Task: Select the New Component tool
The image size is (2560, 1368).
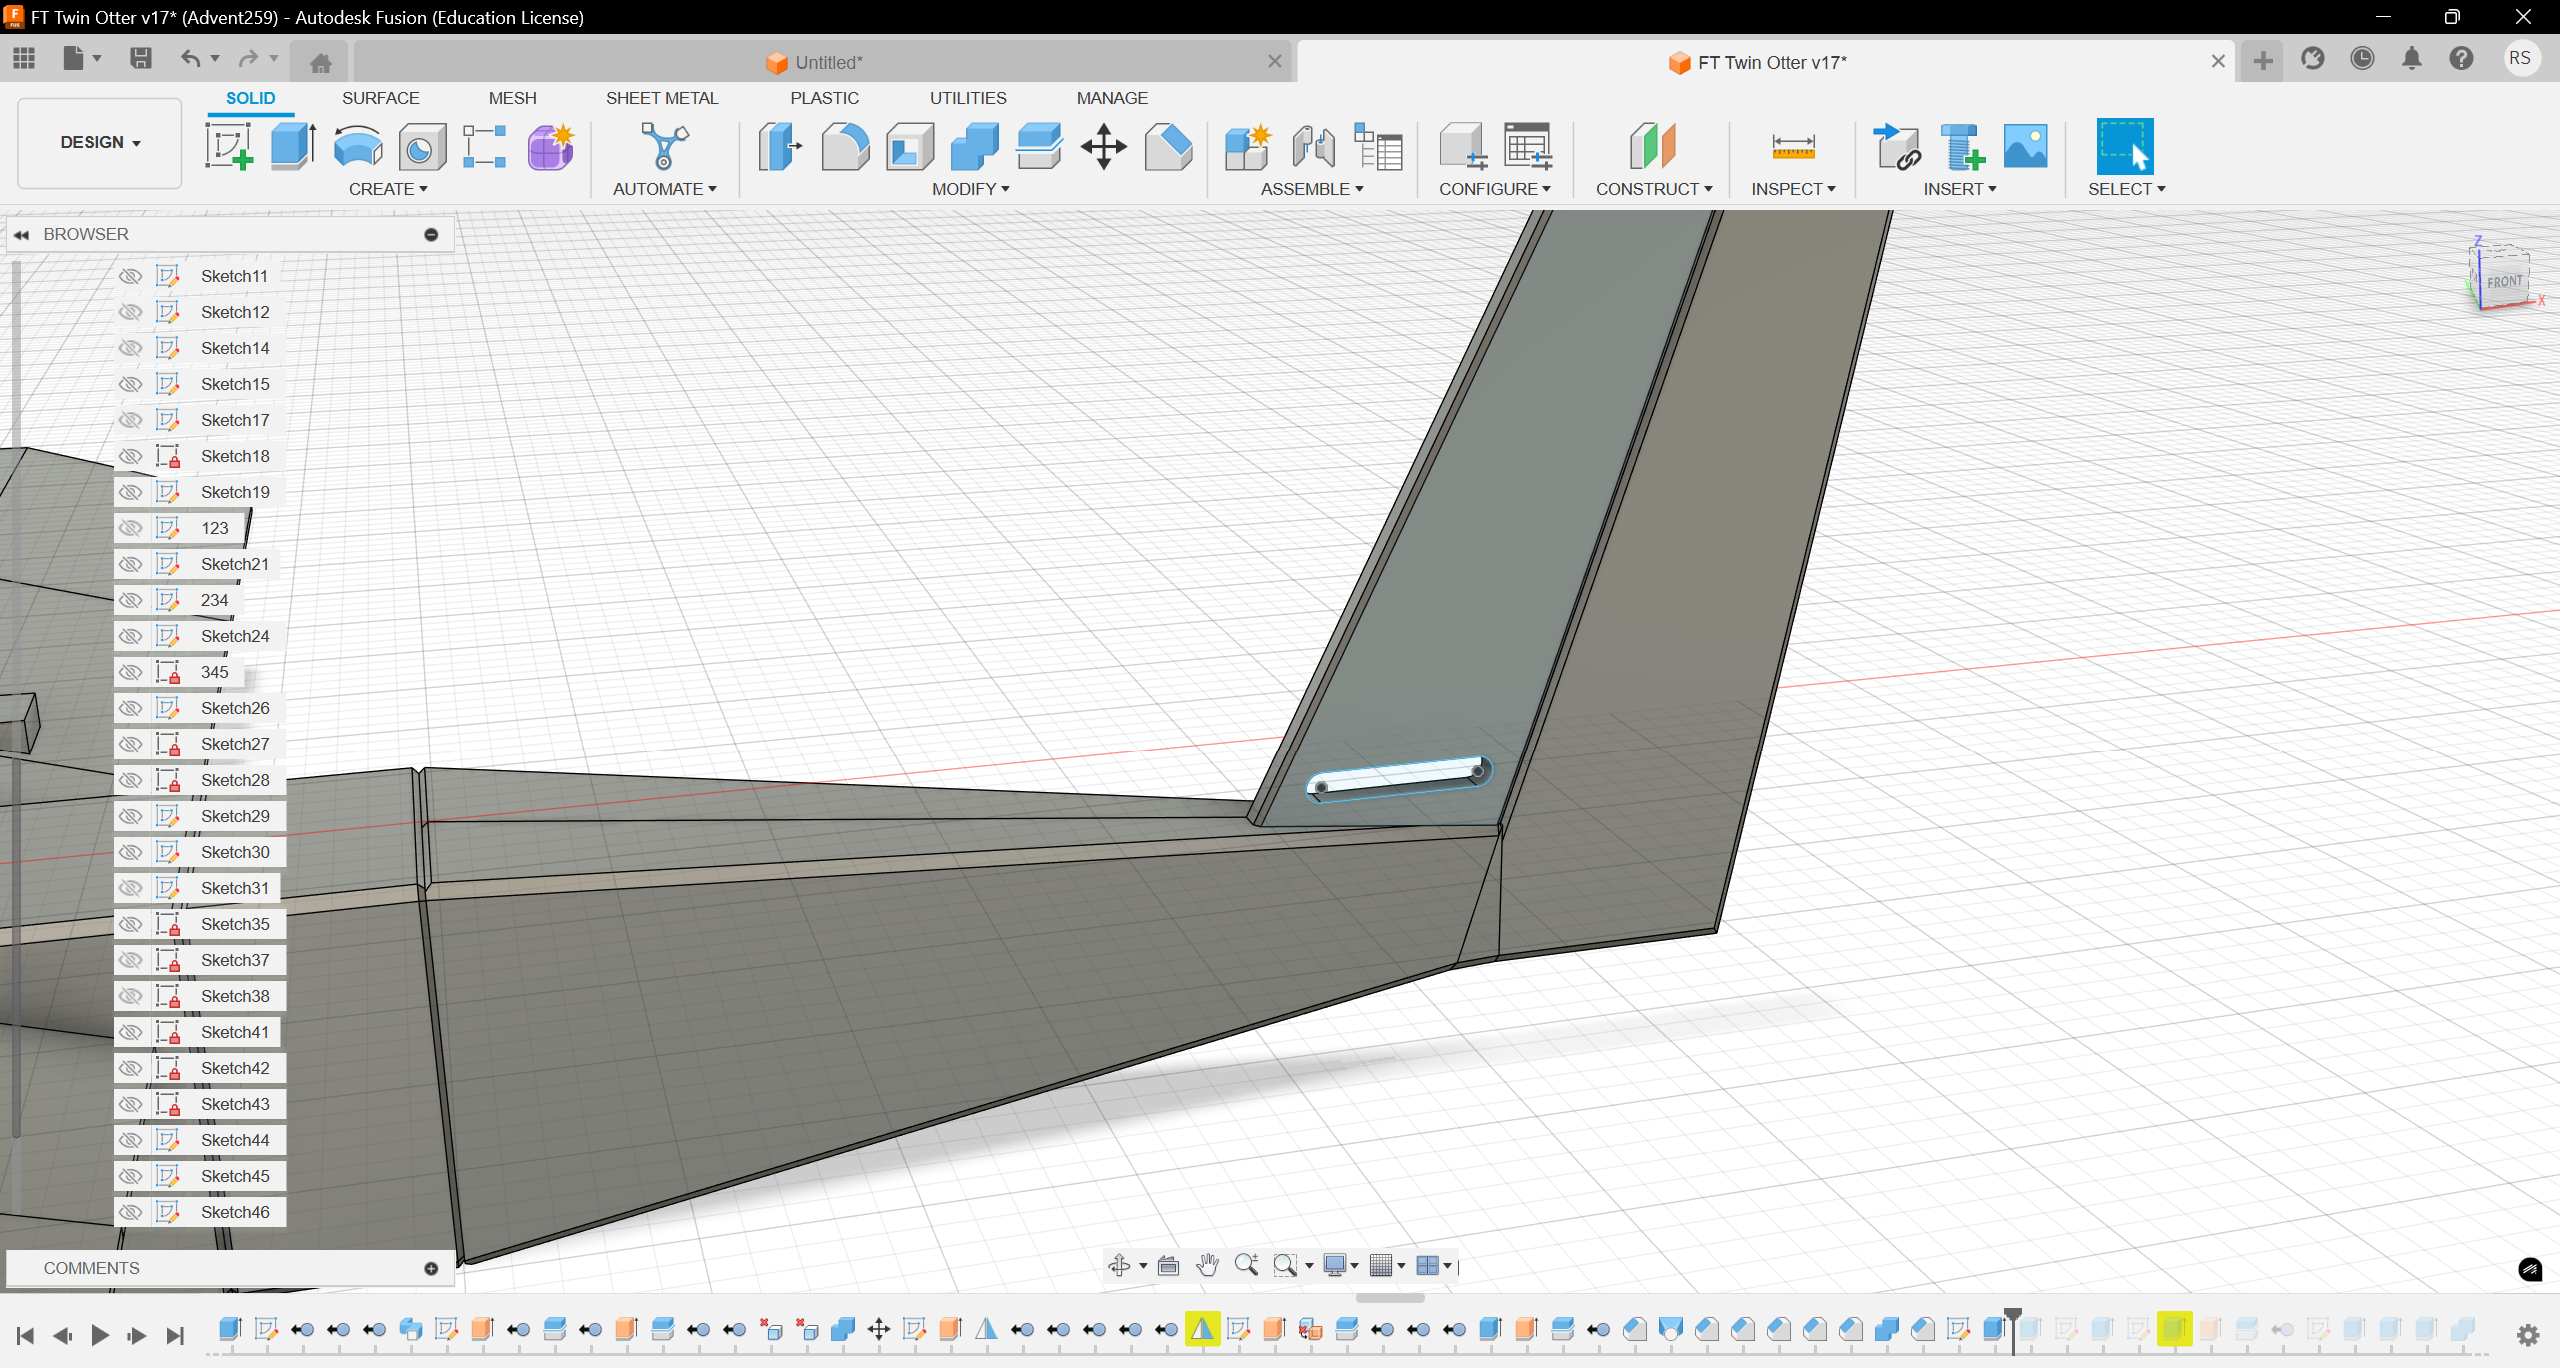Action: tap(1248, 146)
